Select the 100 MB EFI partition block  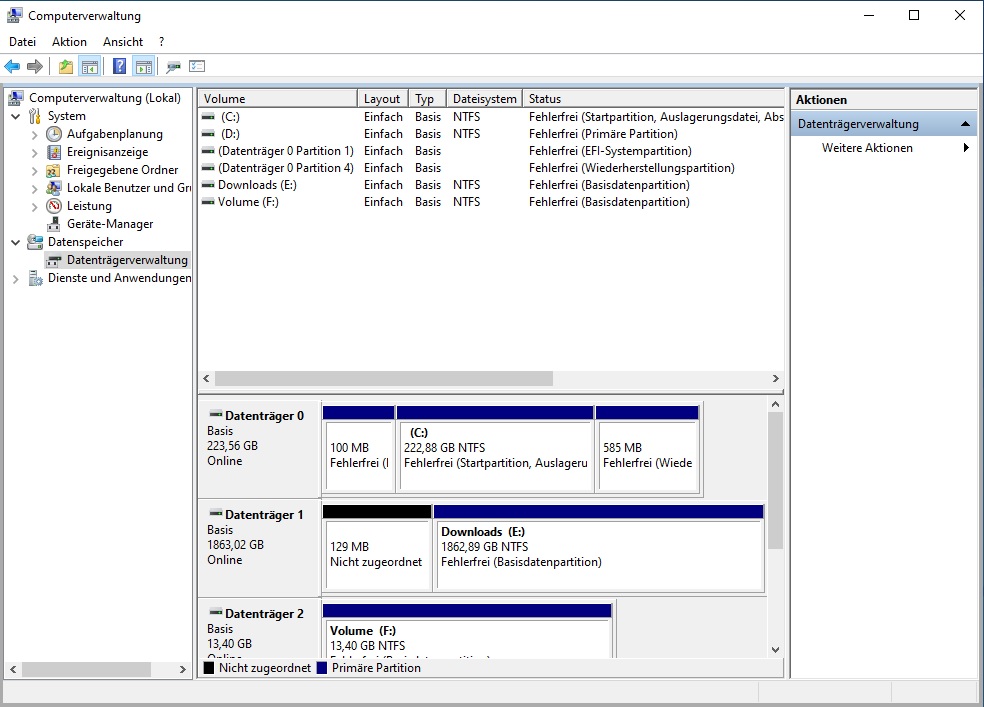(358, 449)
